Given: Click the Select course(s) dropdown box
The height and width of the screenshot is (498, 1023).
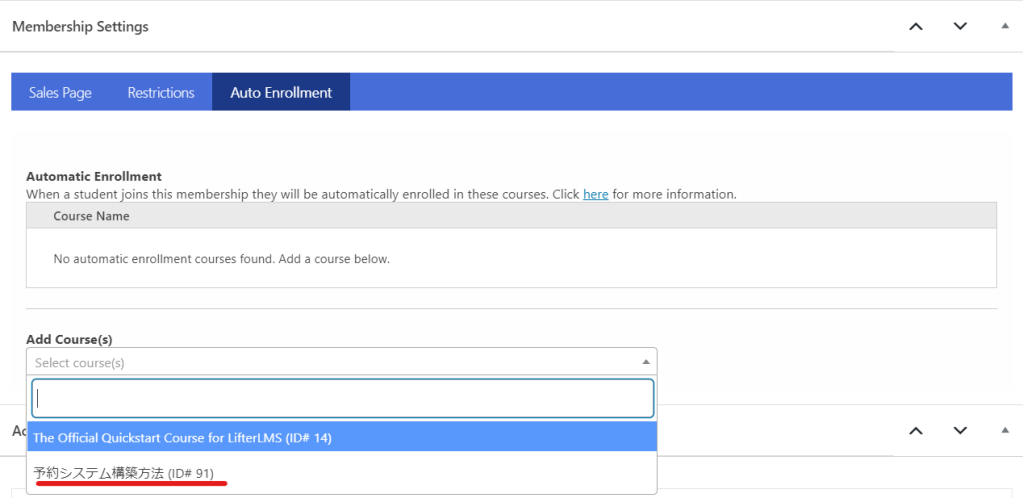Looking at the screenshot, I should coord(341,362).
